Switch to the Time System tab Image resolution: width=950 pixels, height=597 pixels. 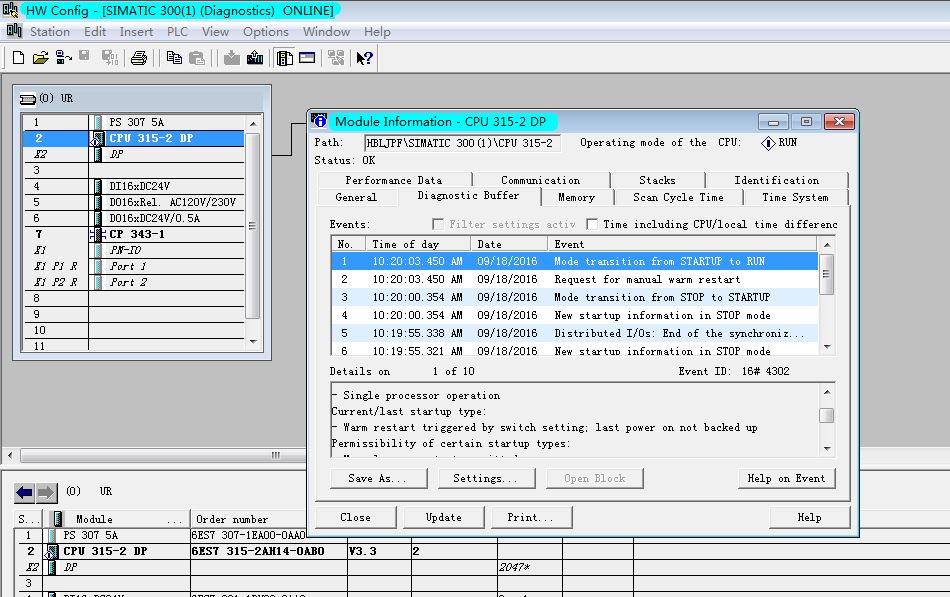pos(795,197)
